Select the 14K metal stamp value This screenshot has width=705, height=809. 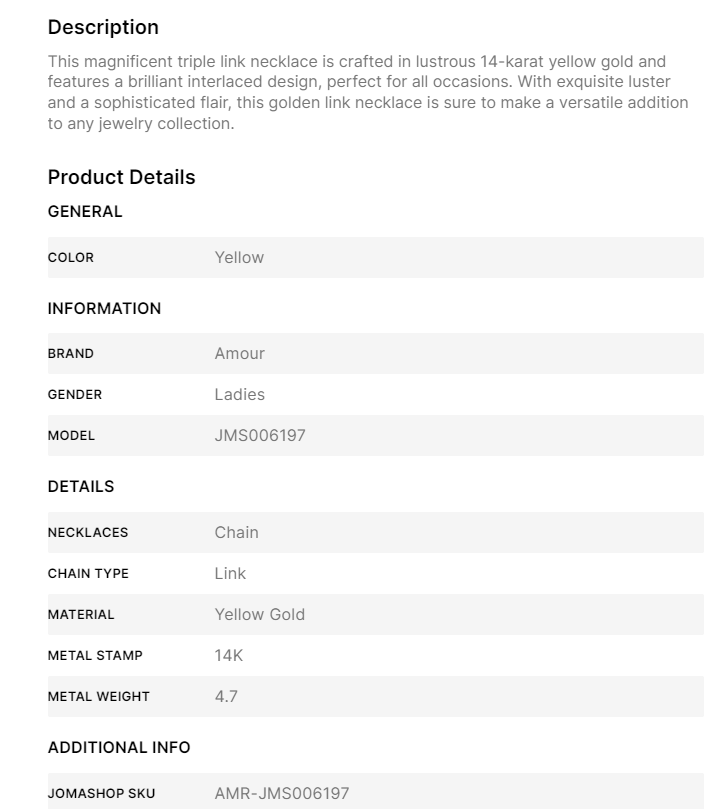click(x=229, y=656)
